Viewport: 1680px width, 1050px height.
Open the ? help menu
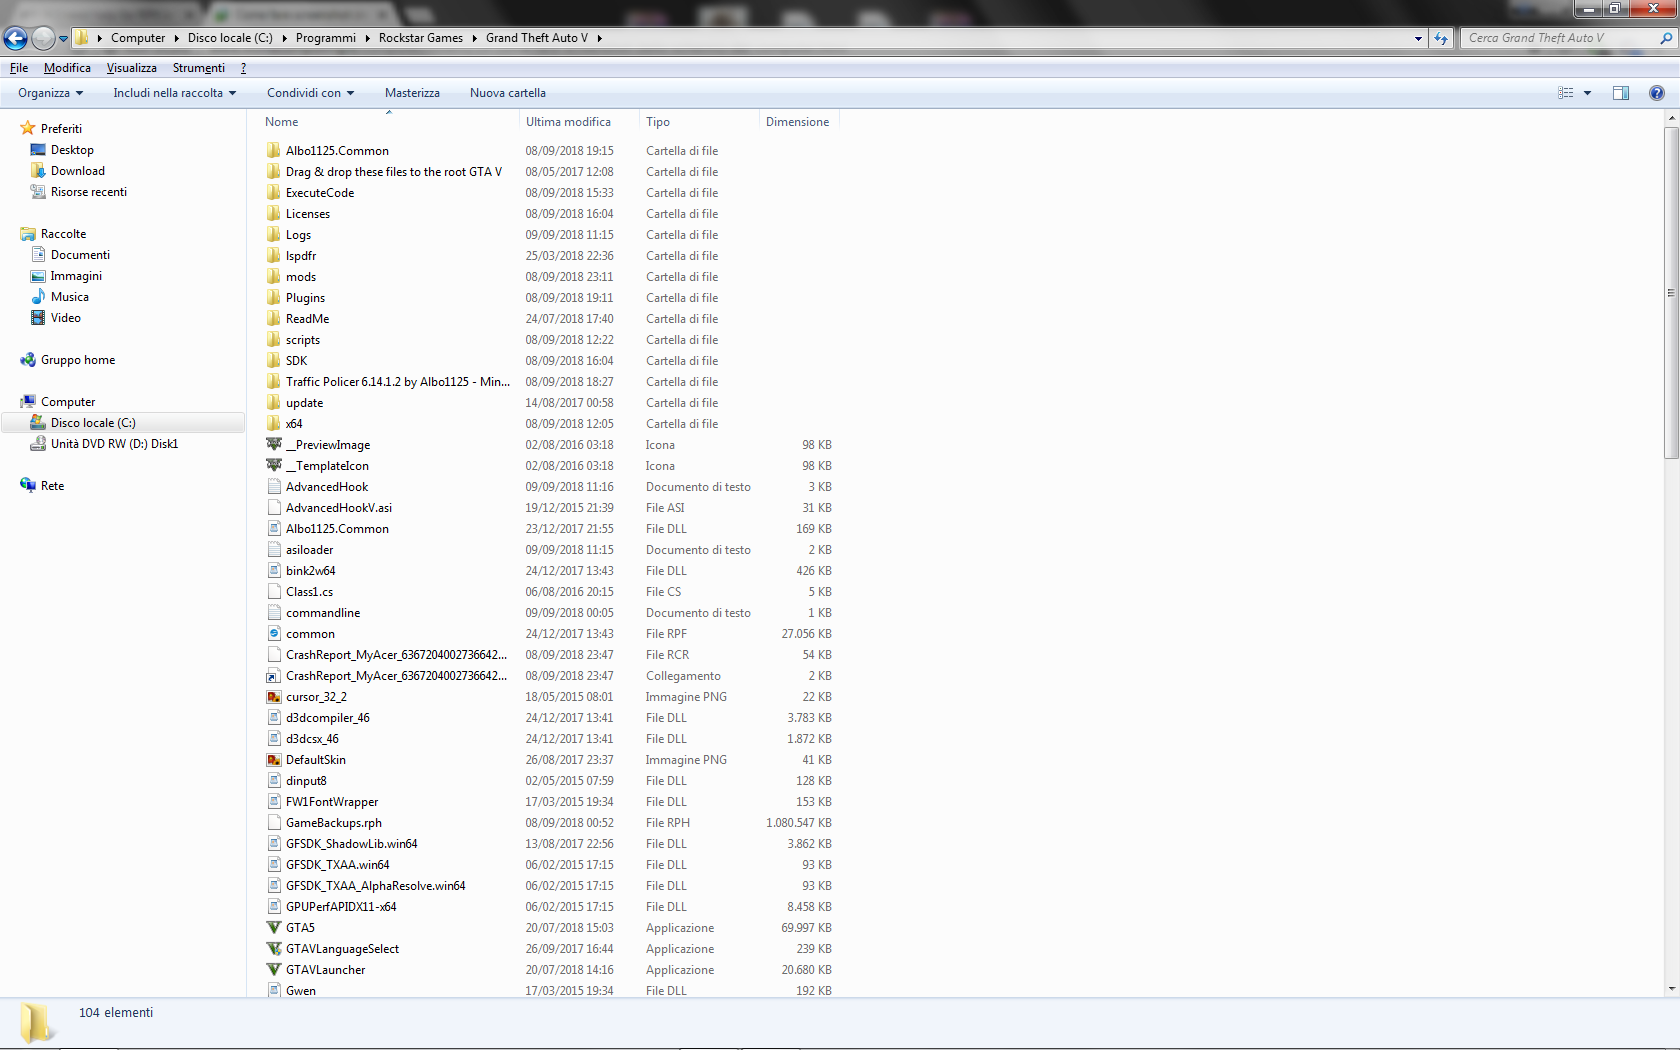tap(243, 68)
